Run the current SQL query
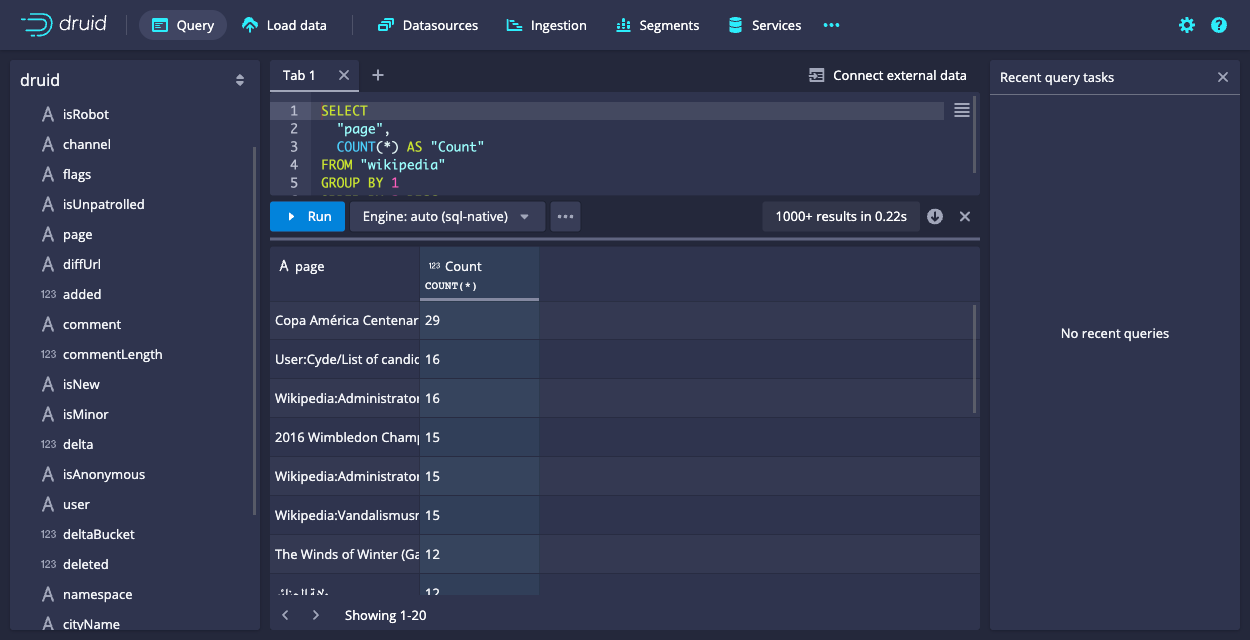The image size is (1250, 640). point(307,216)
